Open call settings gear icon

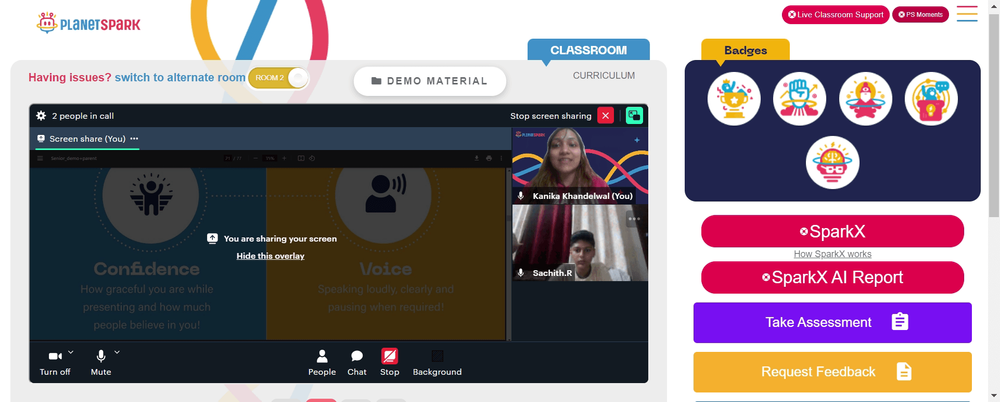click(41, 115)
